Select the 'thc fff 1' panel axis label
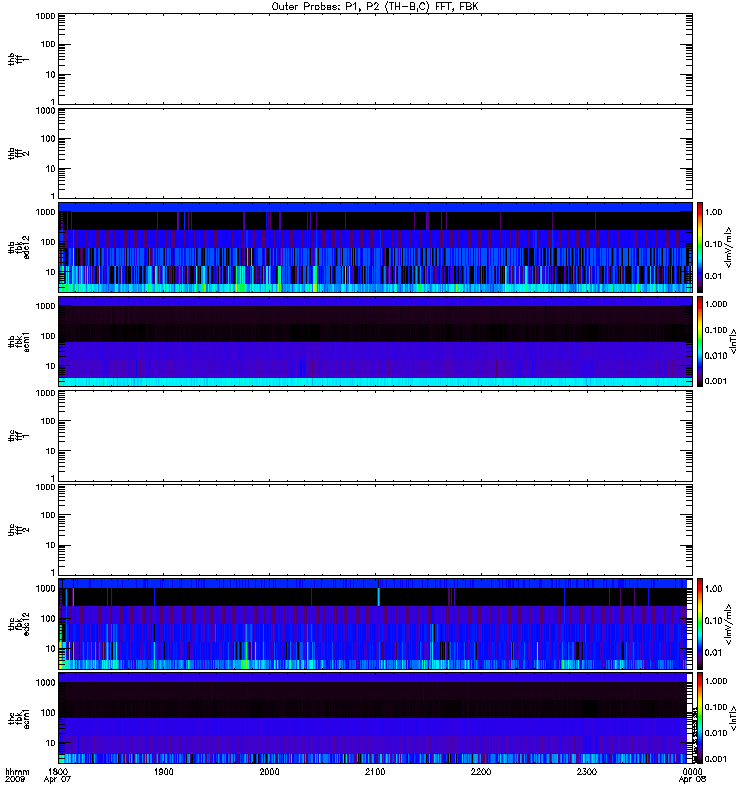Image resolution: width=750 pixels, height=800 pixels. tap(18, 436)
